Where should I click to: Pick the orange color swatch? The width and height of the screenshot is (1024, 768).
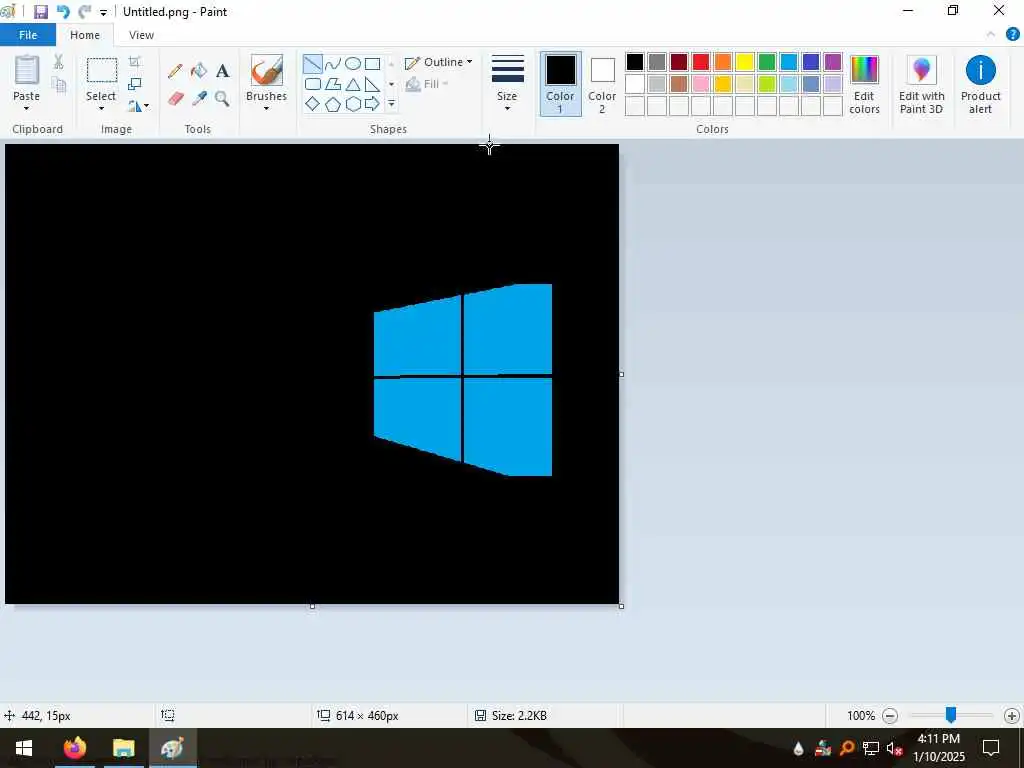(x=723, y=62)
